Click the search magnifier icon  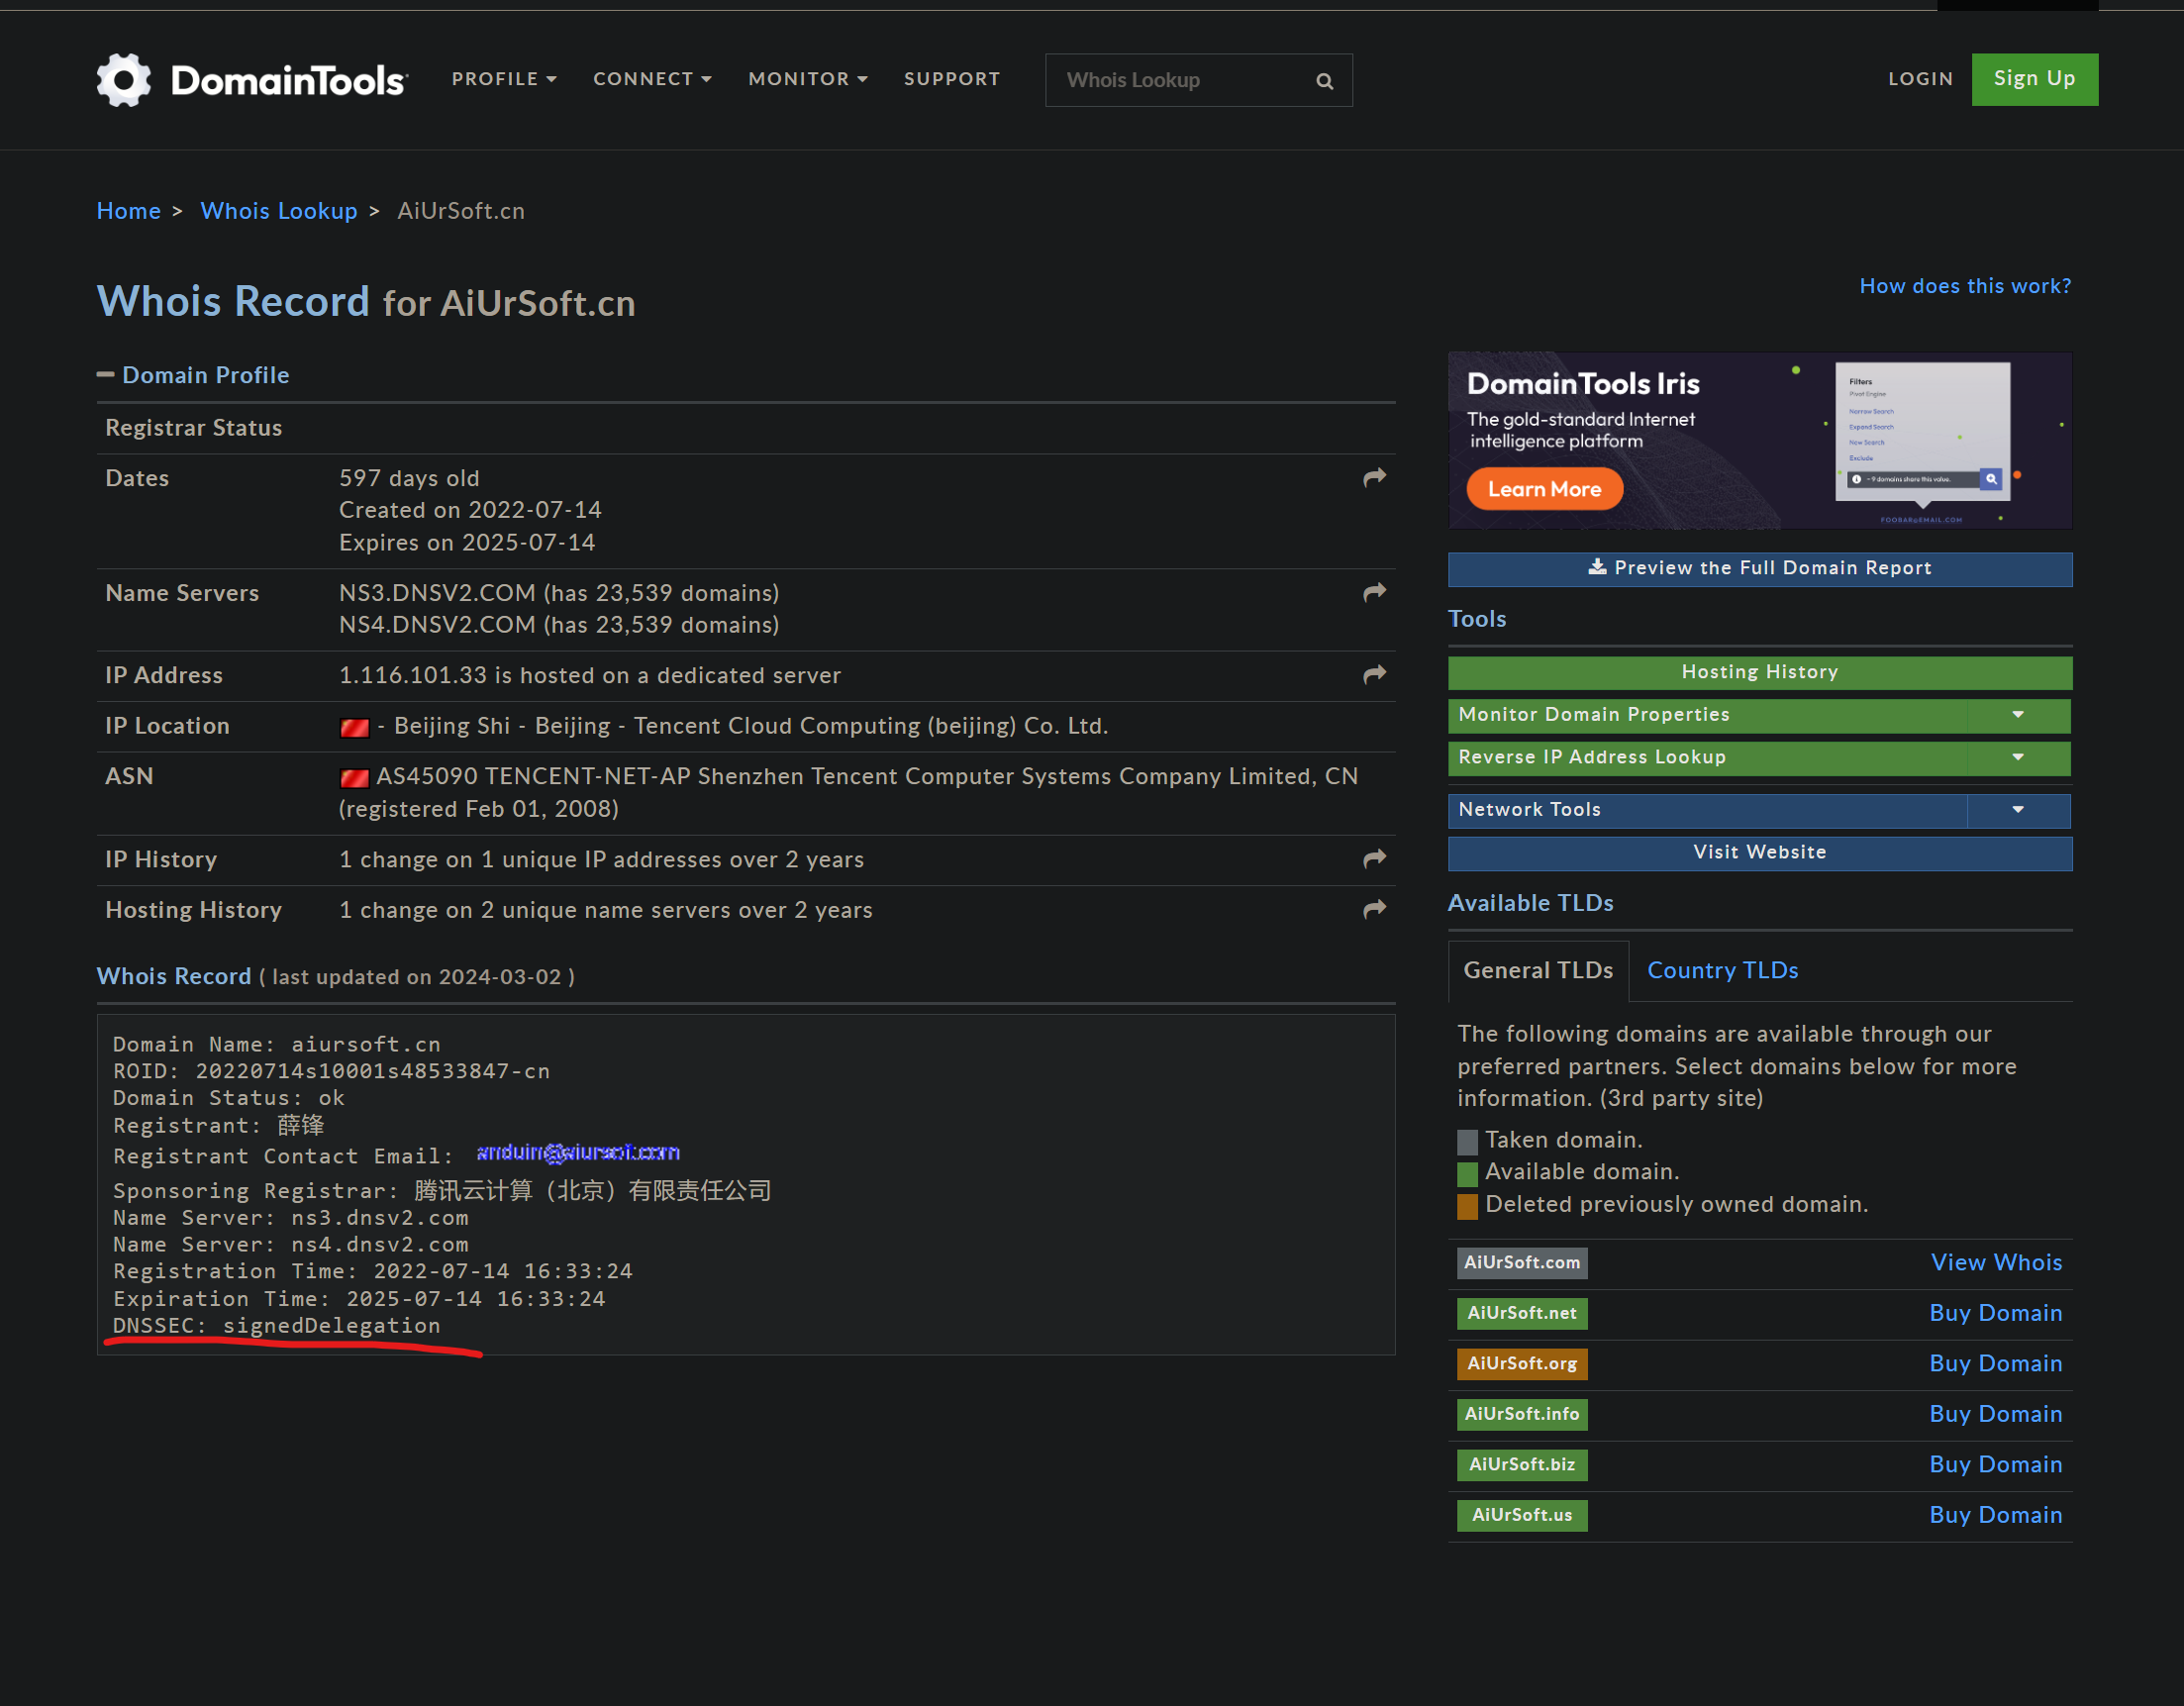pos(1324,81)
